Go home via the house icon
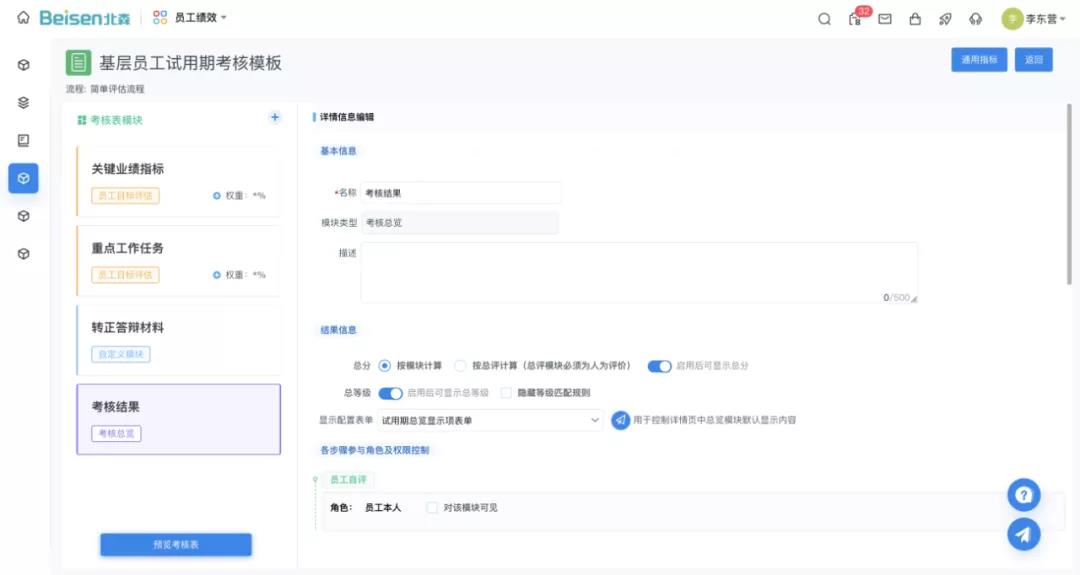Image resolution: width=1080 pixels, height=575 pixels. point(23,18)
